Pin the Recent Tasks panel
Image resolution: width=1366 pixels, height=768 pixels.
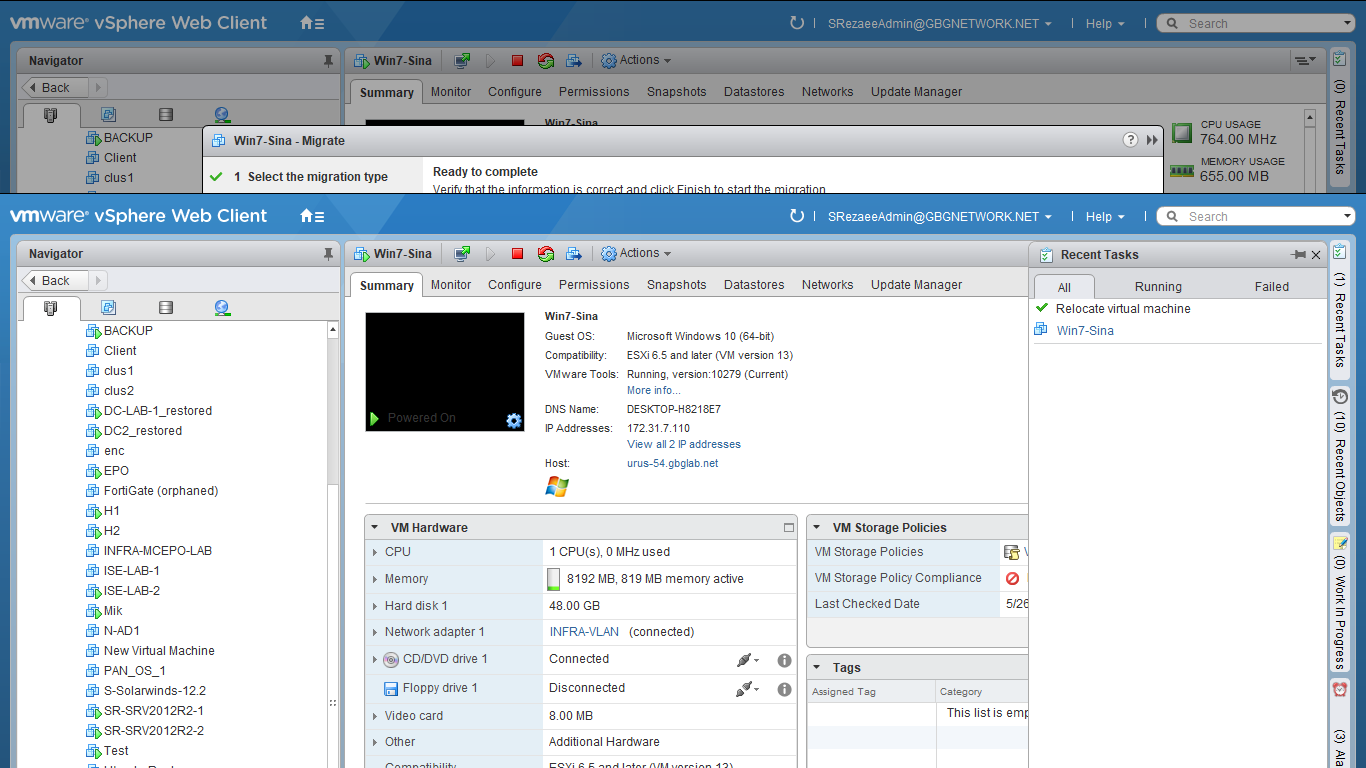click(x=1298, y=255)
